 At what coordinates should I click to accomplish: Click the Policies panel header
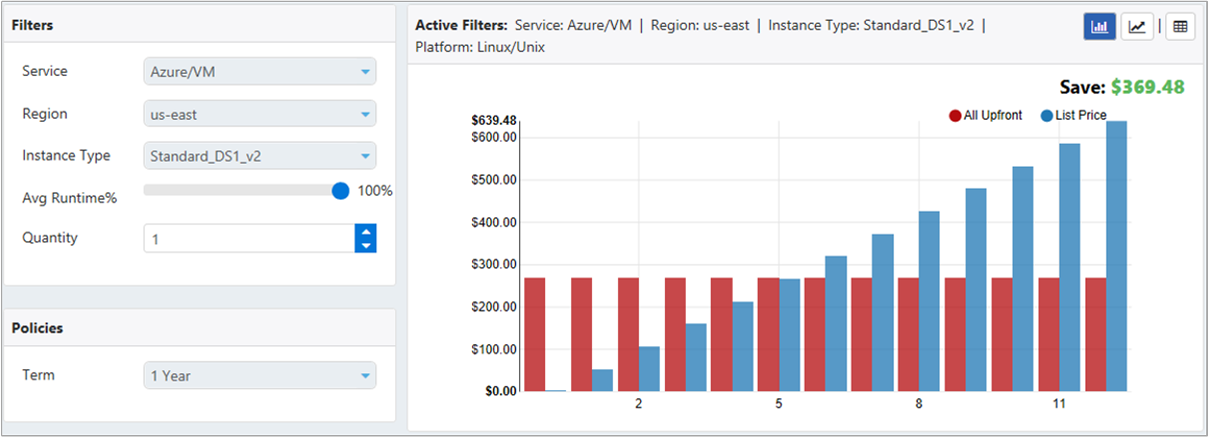(x=200, y=328)
